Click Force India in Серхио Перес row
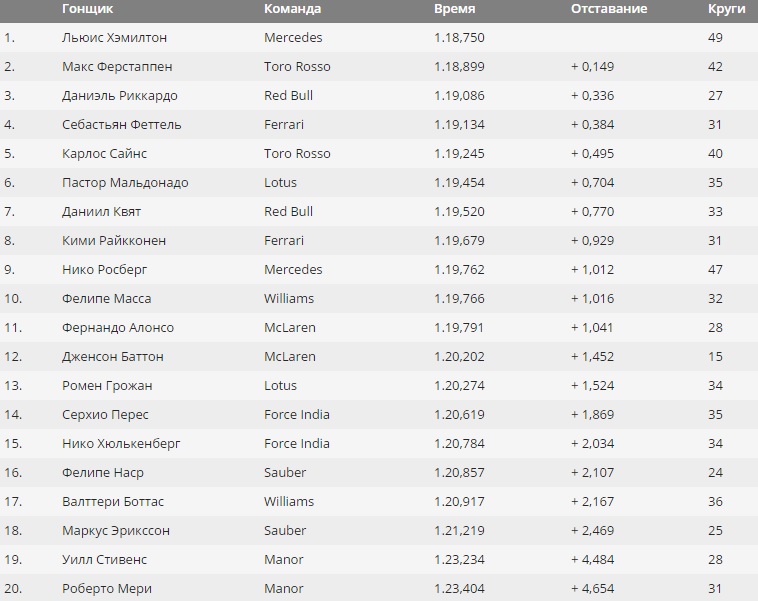The width and height of the screenshot is (758, 601). pyautogui.click(x=297, y=415)
